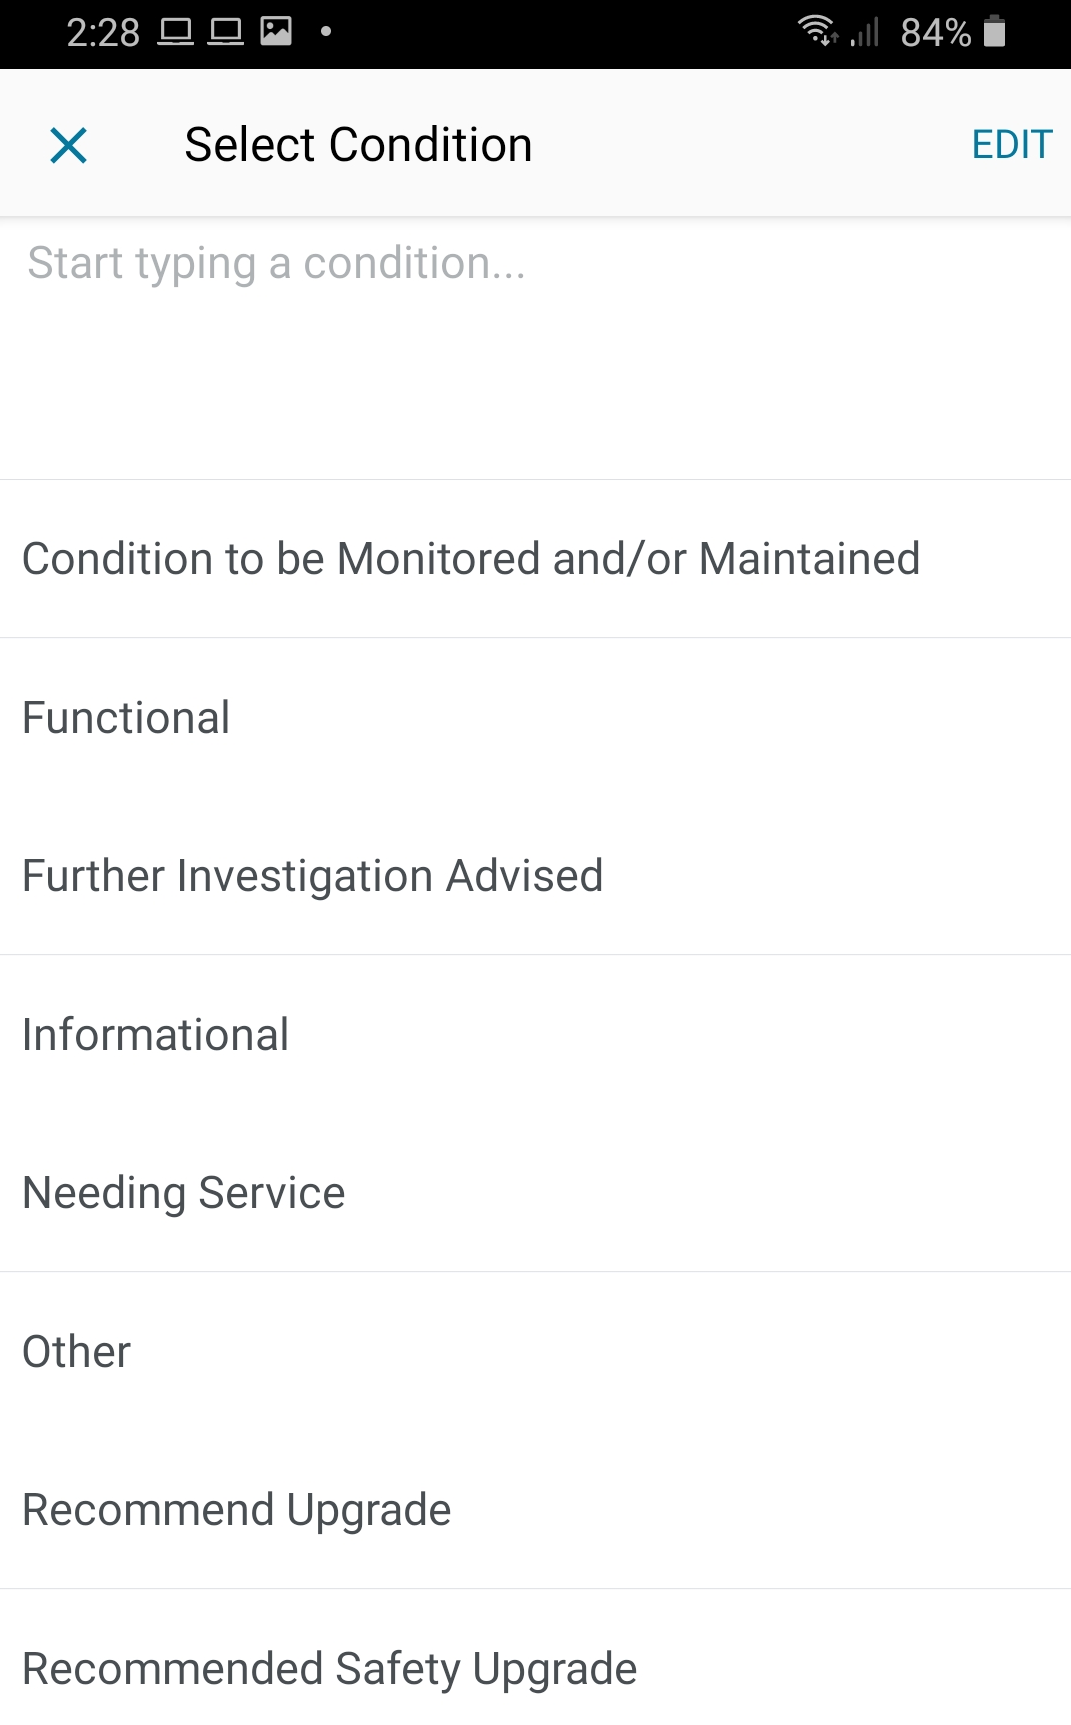Choose the Functional condition
The width and height of the screenshot is (1071, 1725).
click(126, 718)
